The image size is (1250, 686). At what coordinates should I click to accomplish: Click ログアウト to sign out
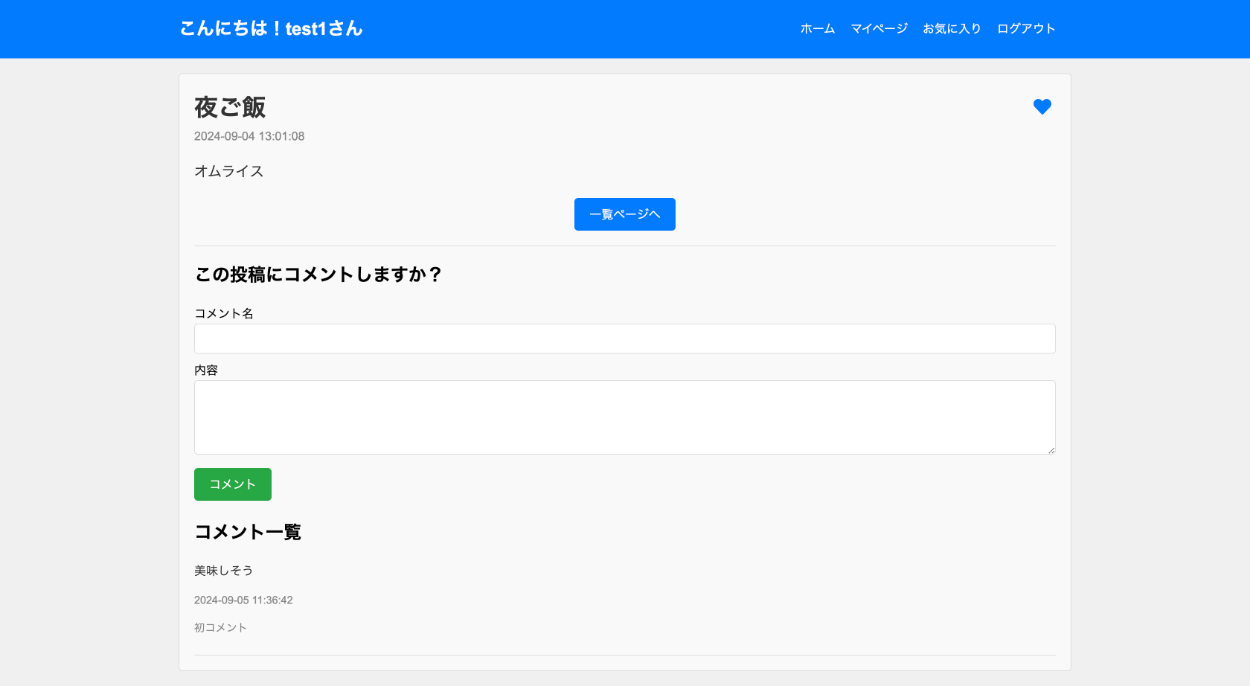[x=1026, y=29]
